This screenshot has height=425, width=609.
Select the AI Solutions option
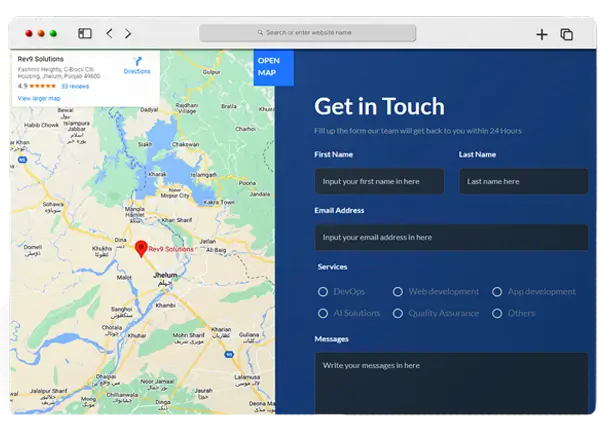[x=323, y=313]
